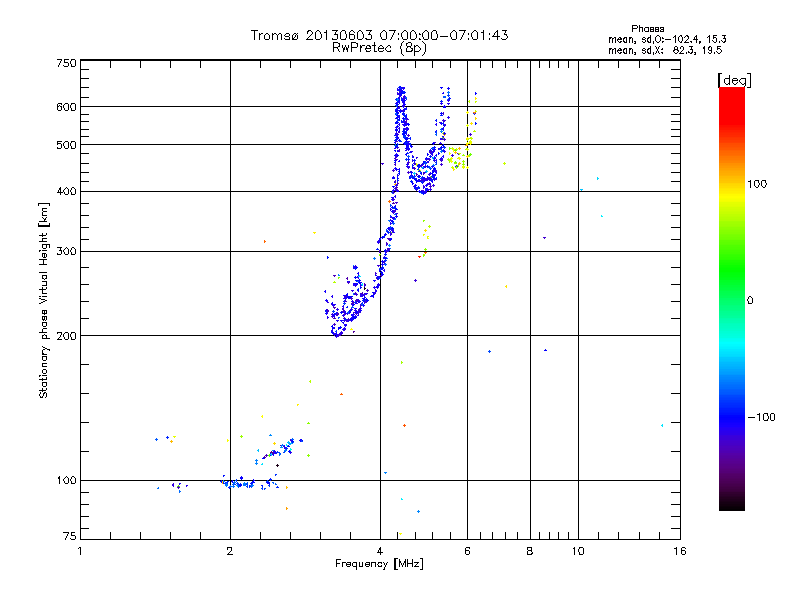The width and height of the screenshot is (800, 600).
Task: Click the 'Phases' legend heading
Action: click(647, 29)
